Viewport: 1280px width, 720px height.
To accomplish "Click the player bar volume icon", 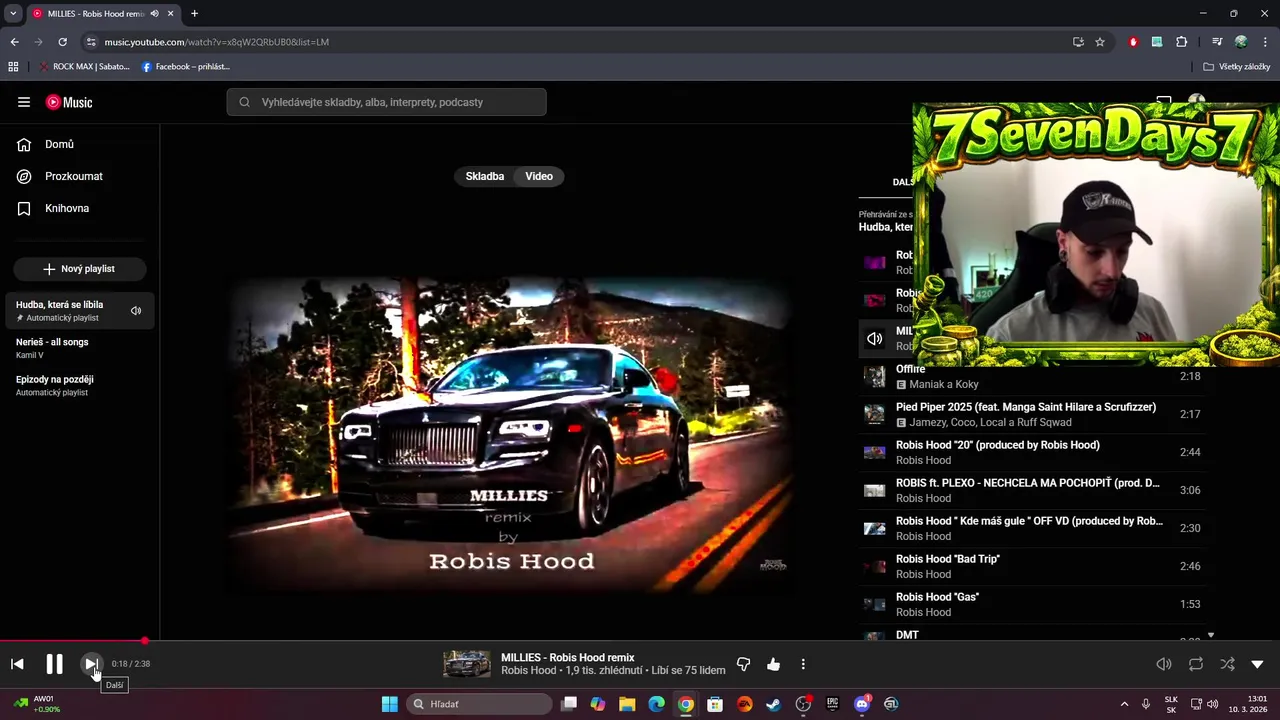I will [x=1164, y=664].
